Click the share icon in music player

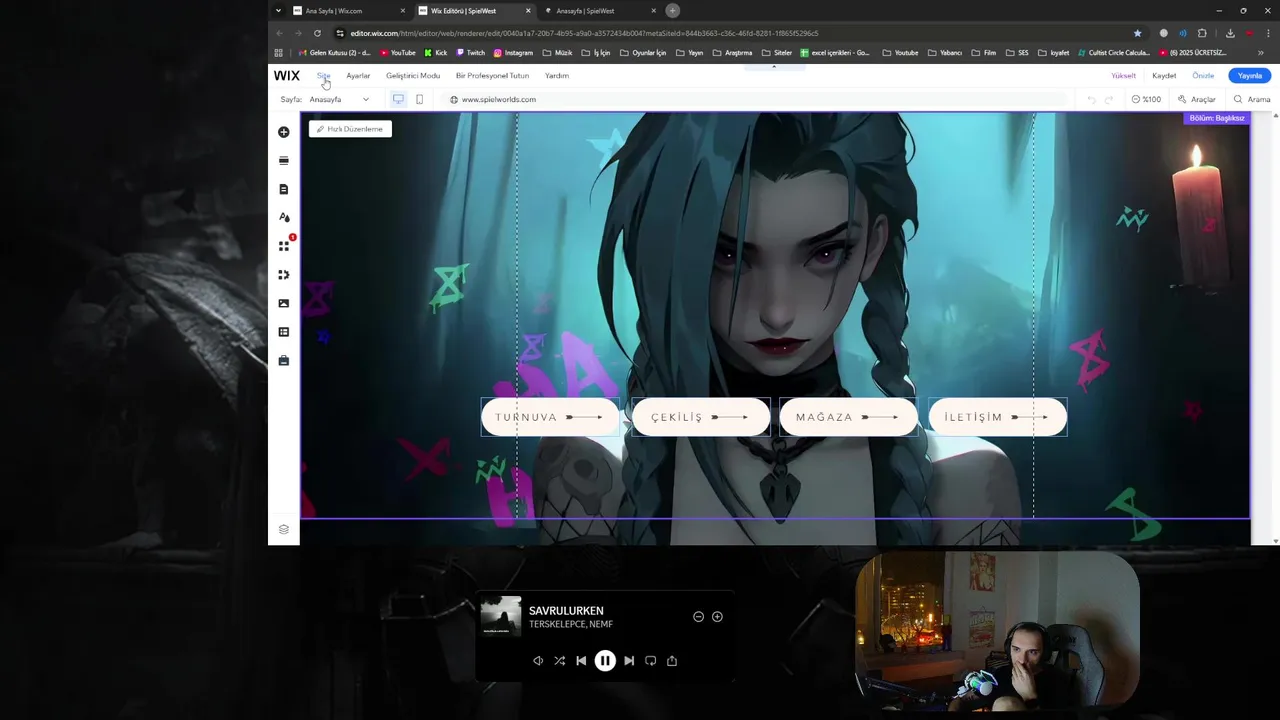[x=672, y=661]
